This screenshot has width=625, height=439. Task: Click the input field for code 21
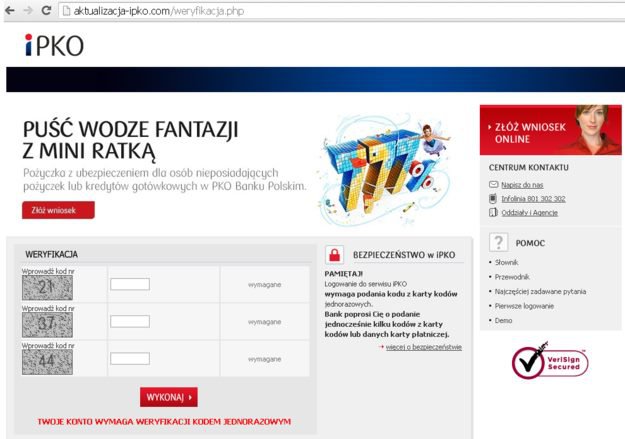[x=130, y=285]
